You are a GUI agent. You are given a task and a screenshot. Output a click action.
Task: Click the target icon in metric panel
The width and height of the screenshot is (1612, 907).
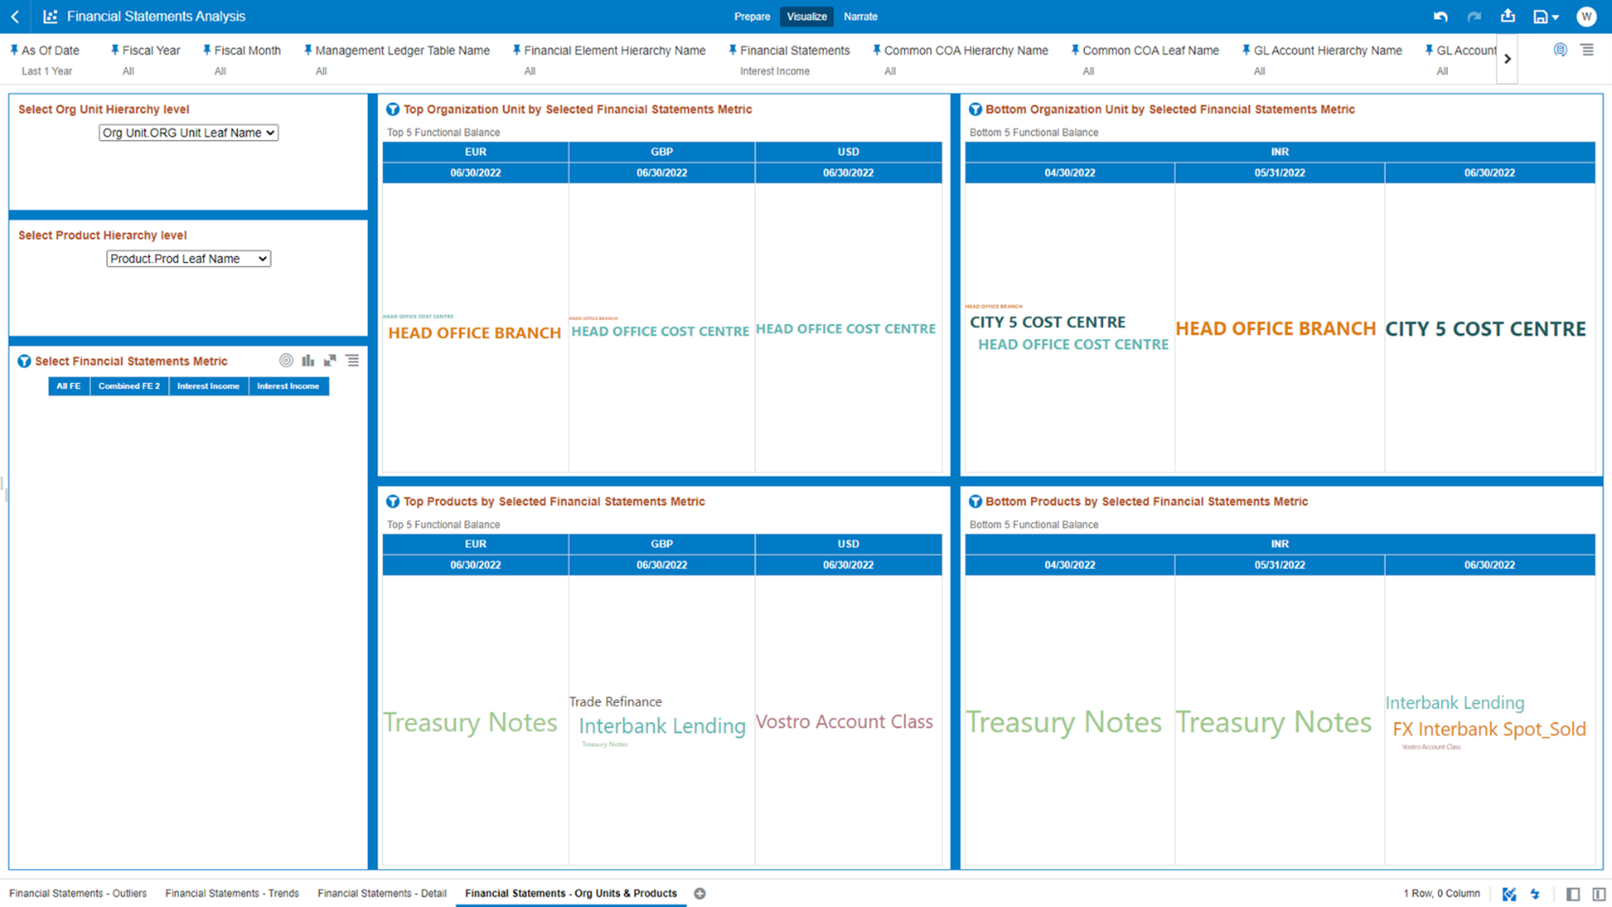pos(286,360)
